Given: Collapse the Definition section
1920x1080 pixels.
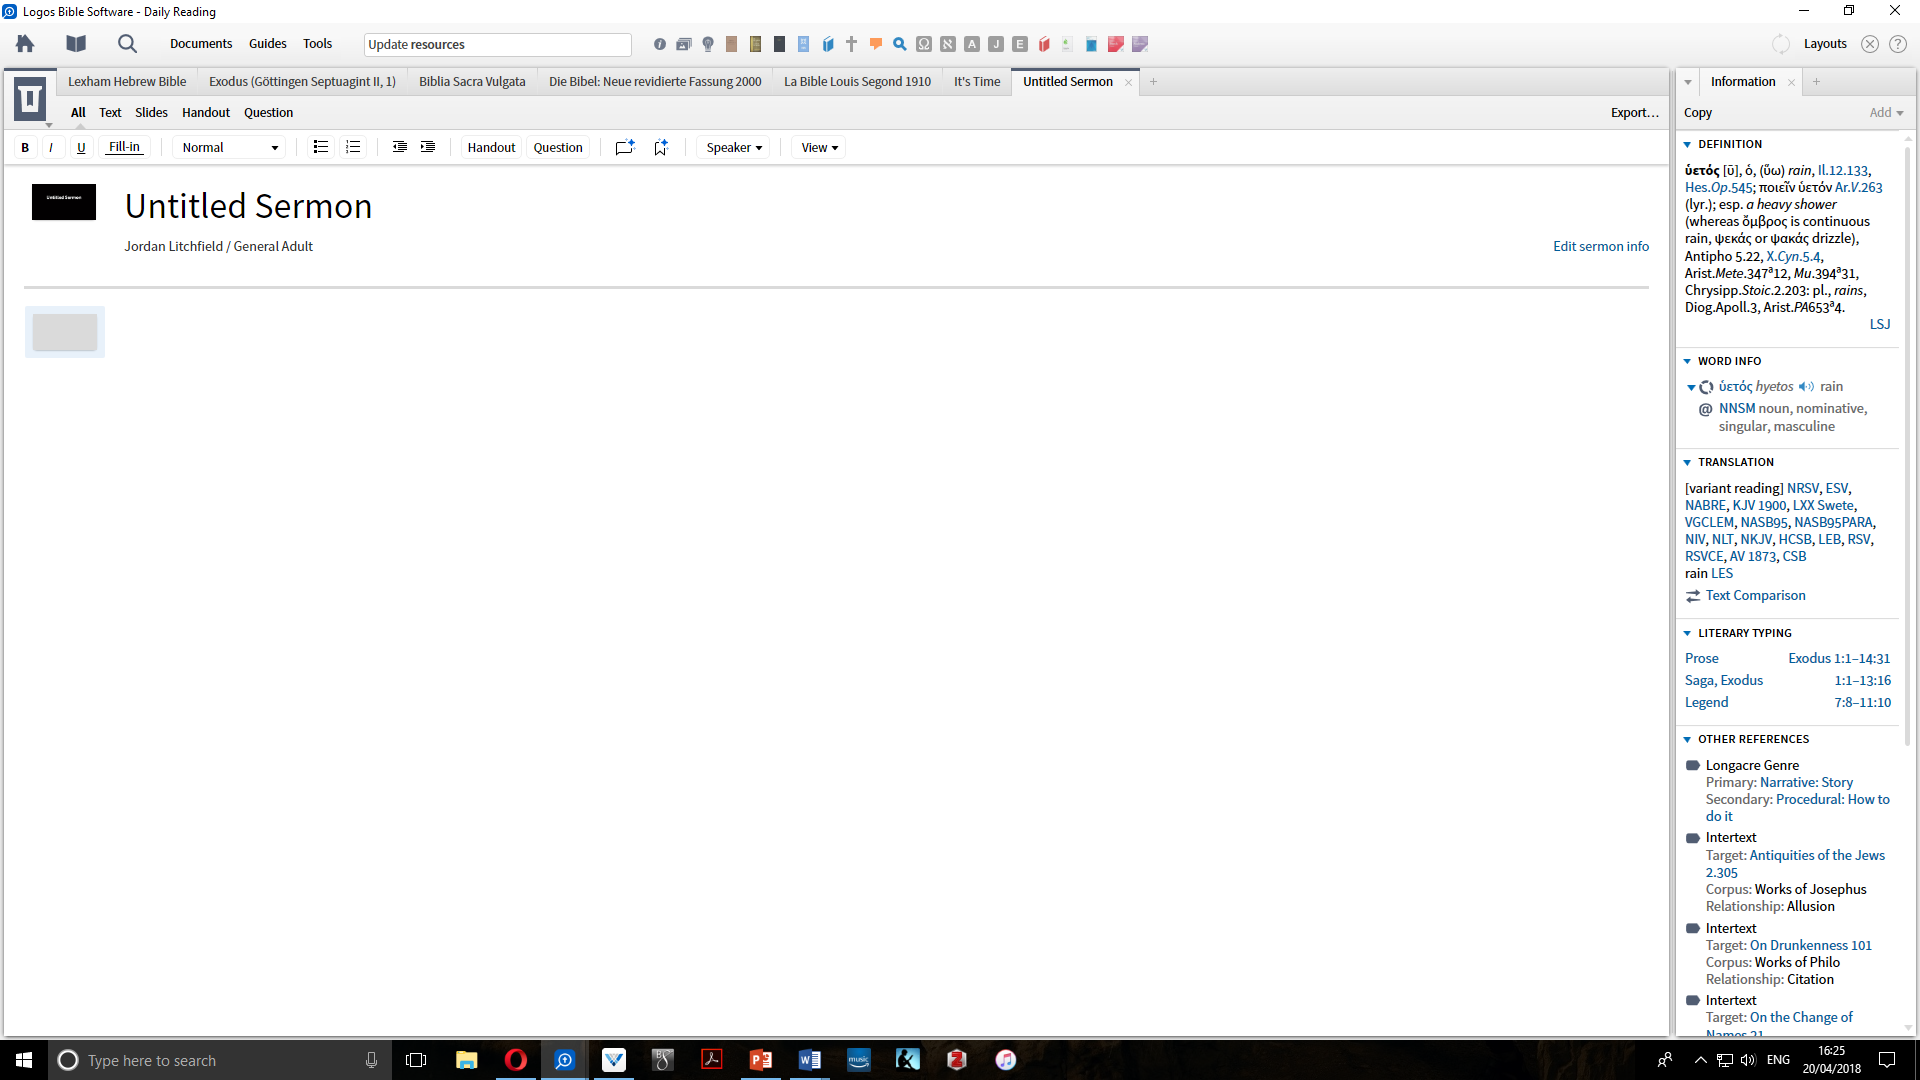Looking at the screenshot, I should (x=1688, y=145).
